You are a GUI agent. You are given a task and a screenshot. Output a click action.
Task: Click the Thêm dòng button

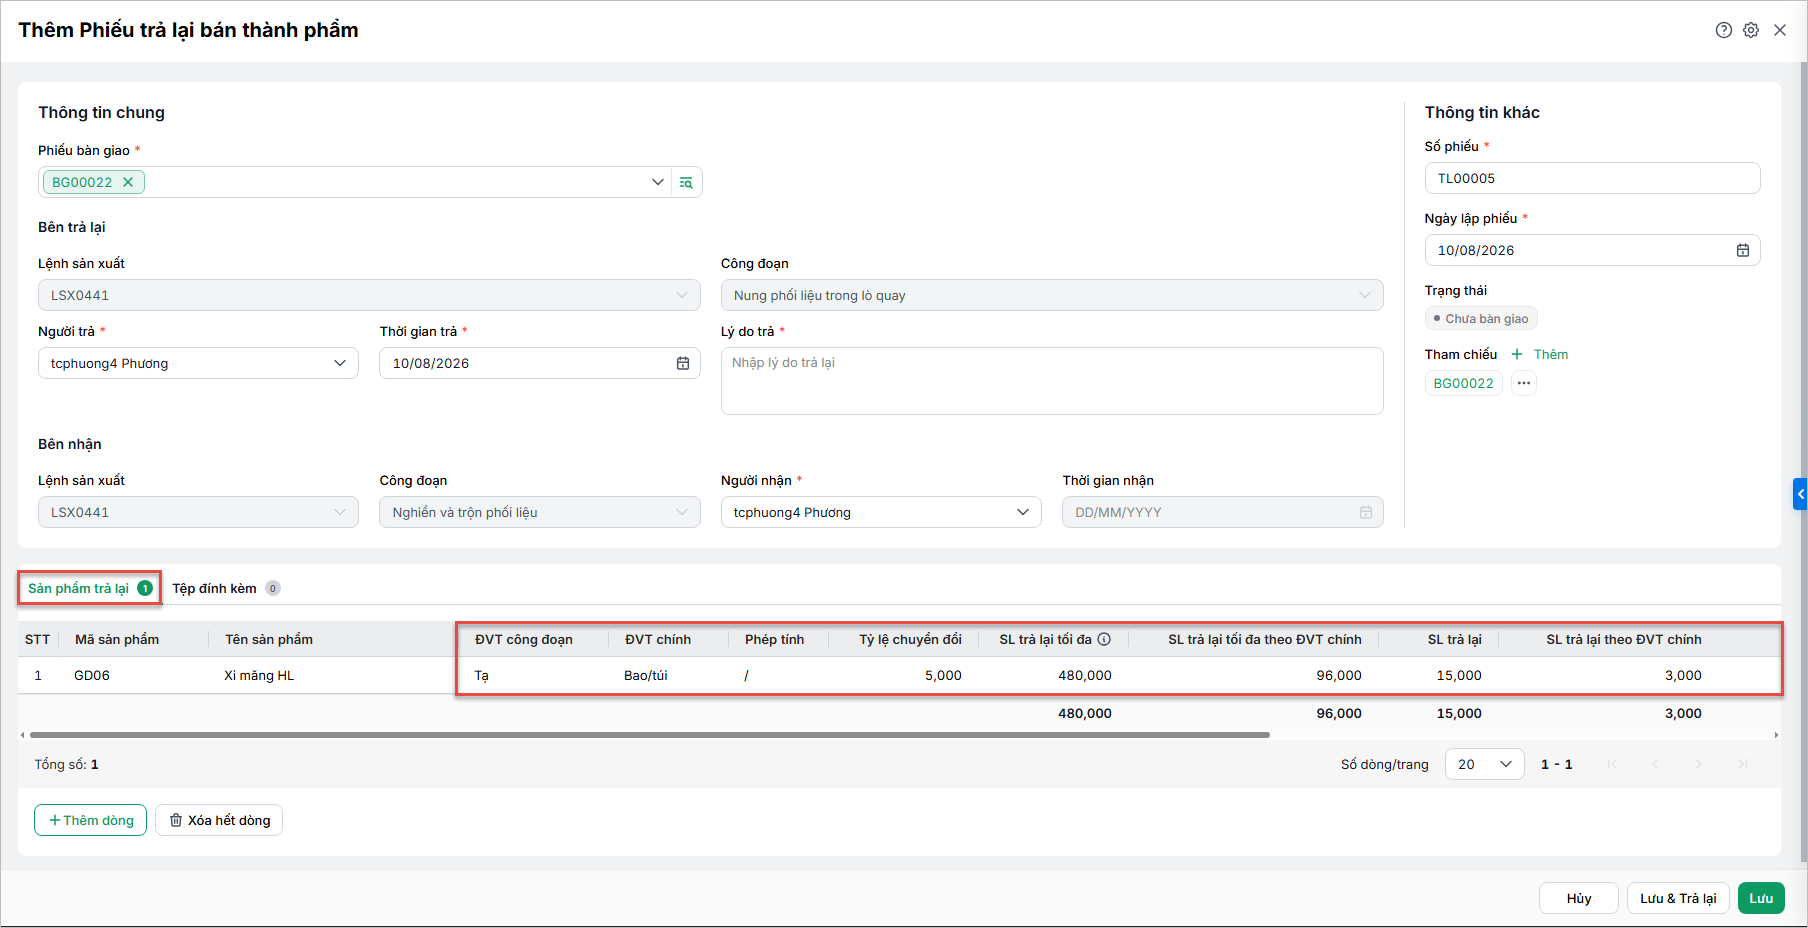pos(91,820)
